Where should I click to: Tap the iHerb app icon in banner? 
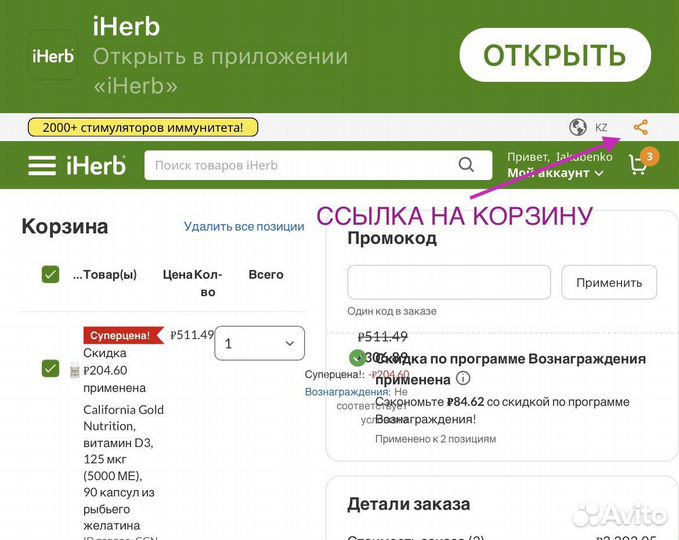click(x=53, y=55)
